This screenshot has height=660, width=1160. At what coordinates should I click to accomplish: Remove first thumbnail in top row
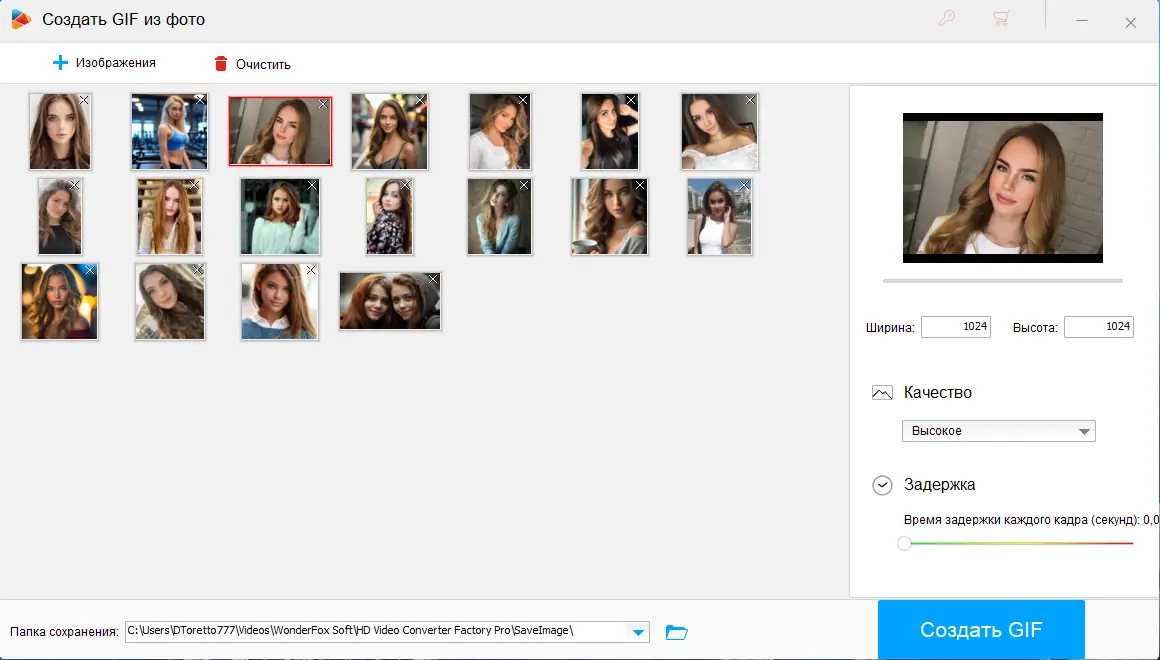point(84,101)
